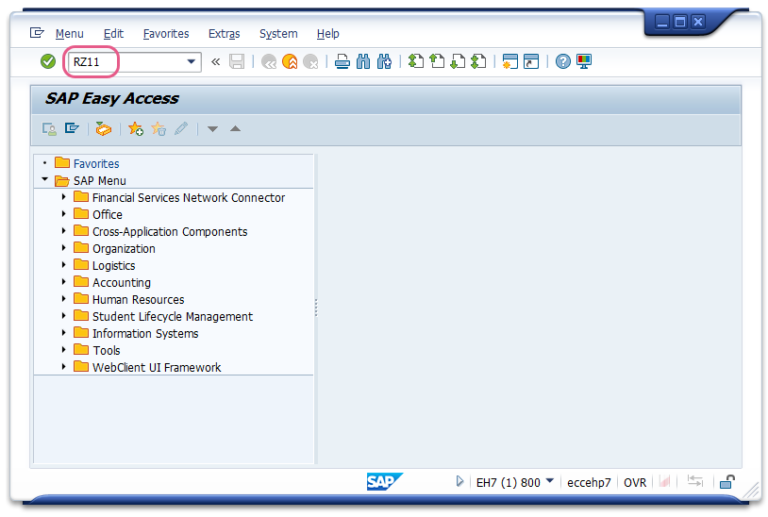Viewport: 768px width, 517px height.
Task: Click the green Enter checkmark icon
Action: pos(48,62)
